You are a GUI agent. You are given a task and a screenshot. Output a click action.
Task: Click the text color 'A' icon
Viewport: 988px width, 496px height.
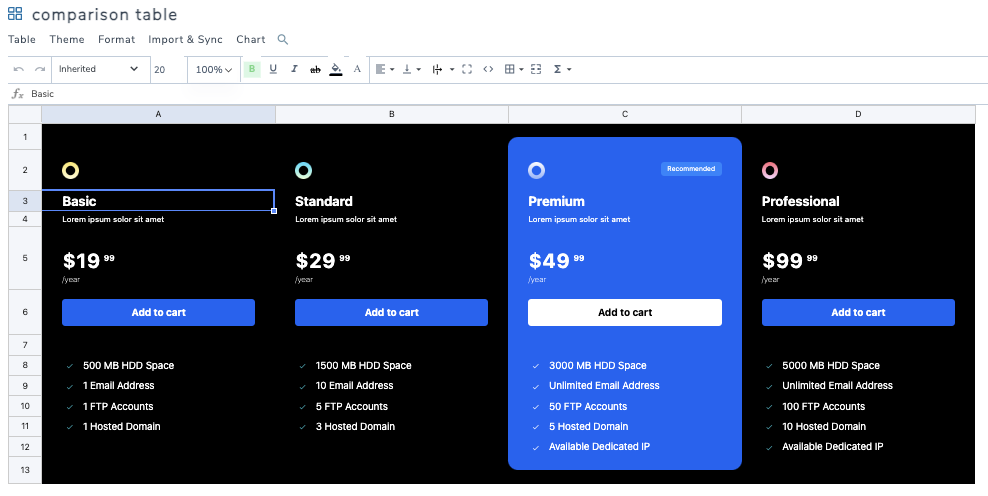point(357,69)
